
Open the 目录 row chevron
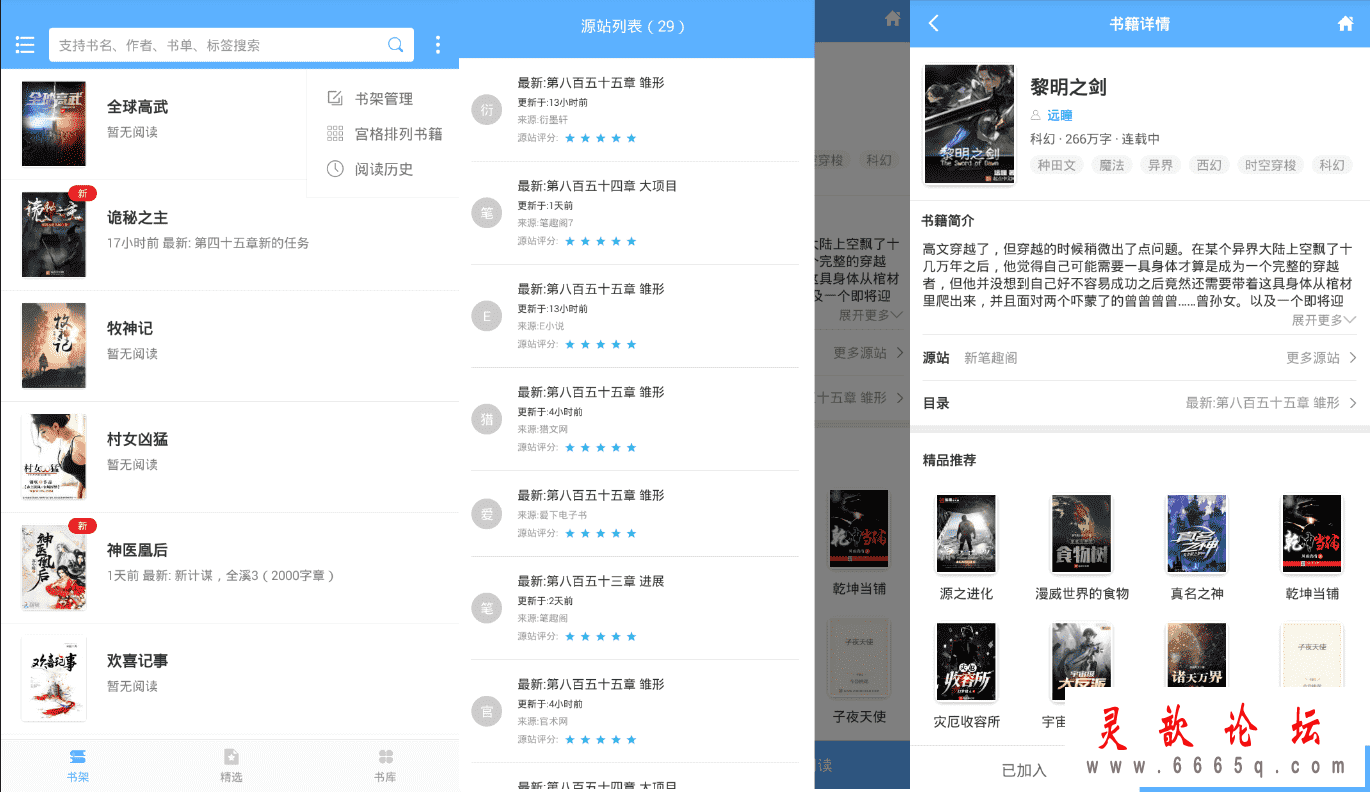pos(1352,403)
